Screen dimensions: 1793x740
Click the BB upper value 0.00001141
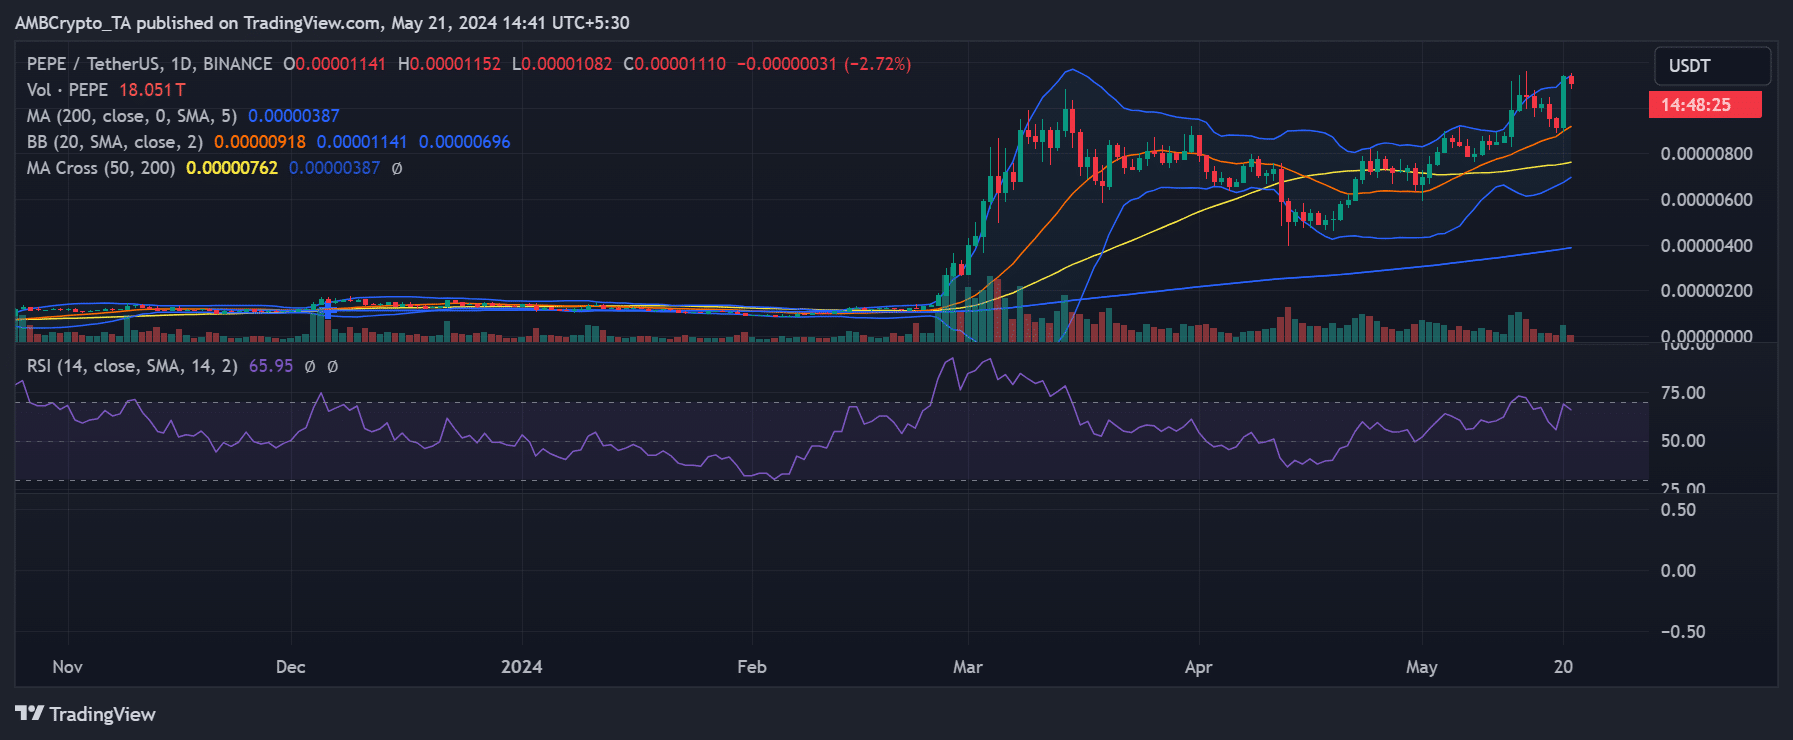[362, 142]
